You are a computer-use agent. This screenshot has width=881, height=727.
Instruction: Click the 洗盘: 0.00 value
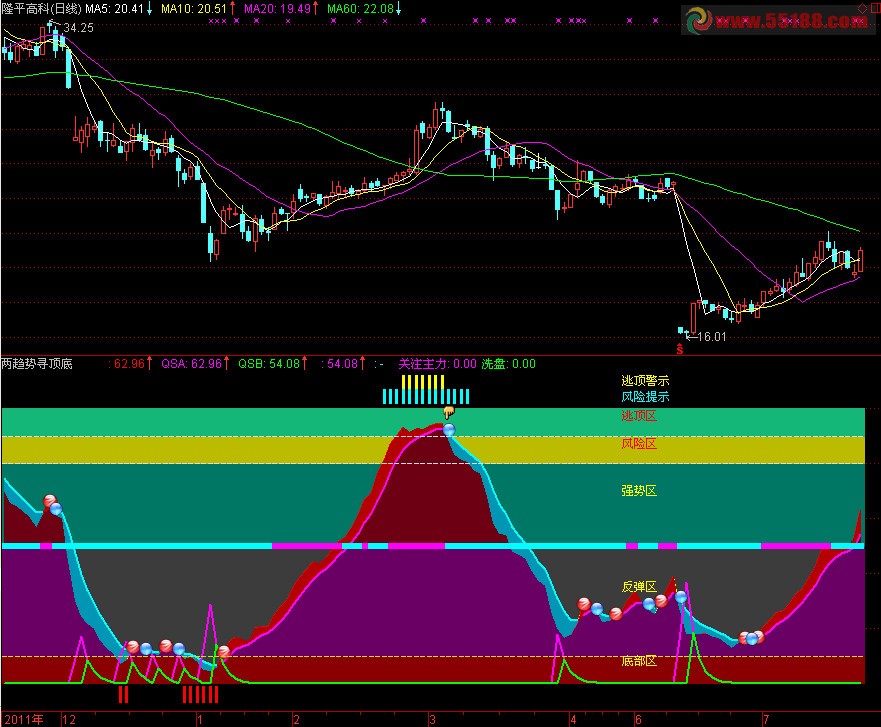508,364
